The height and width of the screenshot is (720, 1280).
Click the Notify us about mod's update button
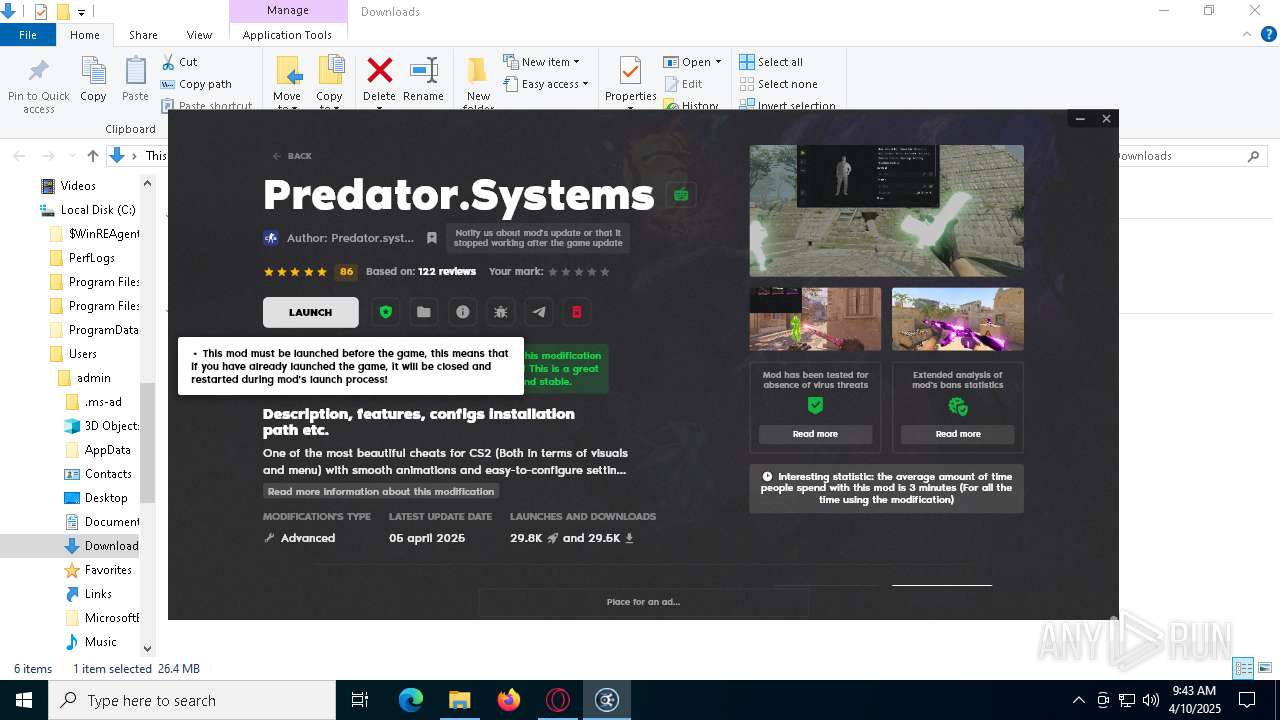coord(538,238)
